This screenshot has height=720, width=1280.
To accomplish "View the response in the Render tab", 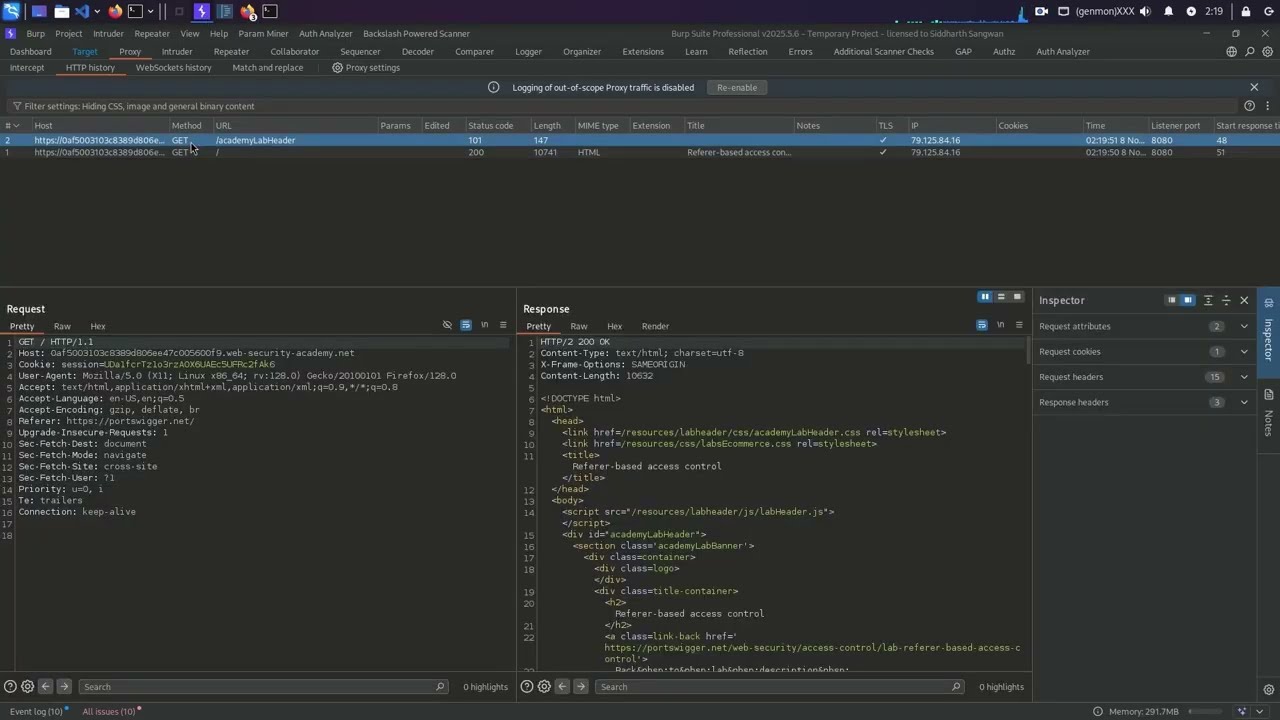I will point(655,326).
